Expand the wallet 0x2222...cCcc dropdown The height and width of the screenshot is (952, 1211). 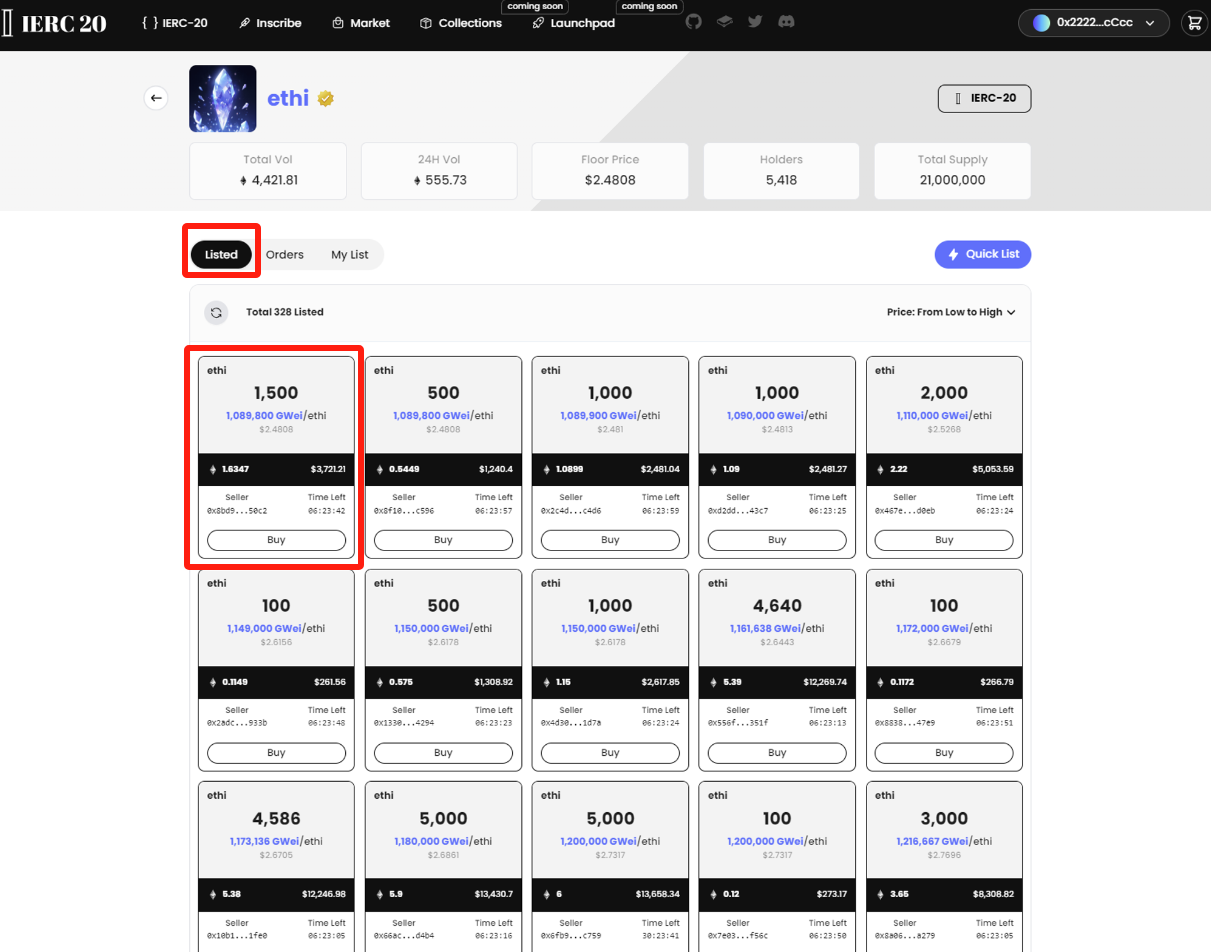pyautogui.click(x=1093, y=23)
